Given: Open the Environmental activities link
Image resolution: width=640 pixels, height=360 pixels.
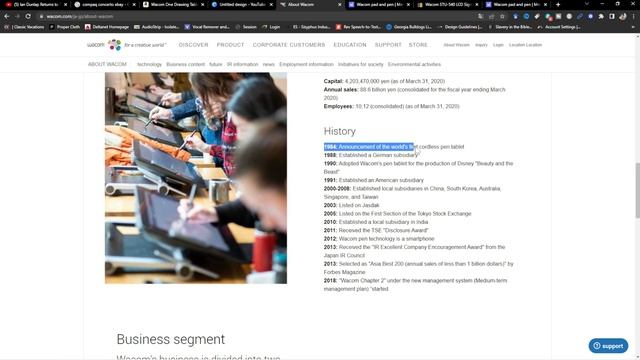Looking at the screenshot, I should [414, 64].
